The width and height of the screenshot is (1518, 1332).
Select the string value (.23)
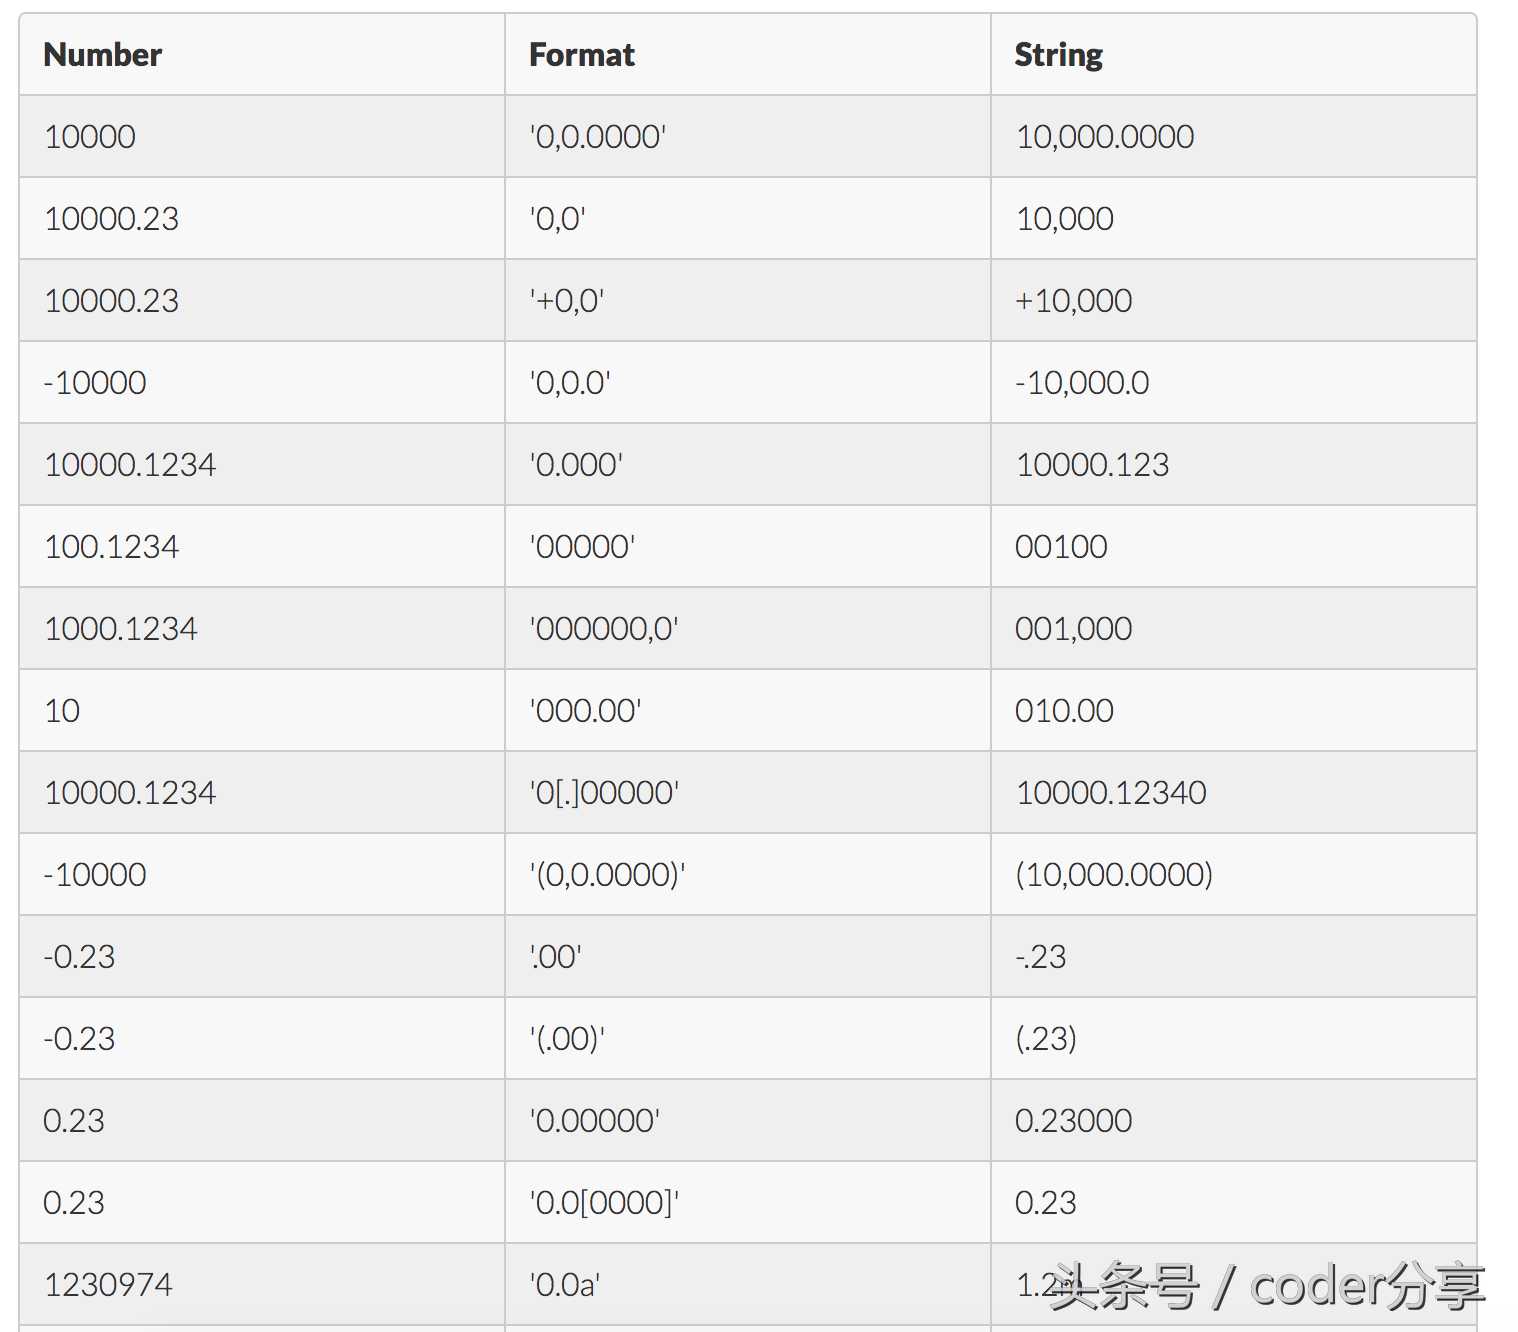[x=1046, y=1039]
